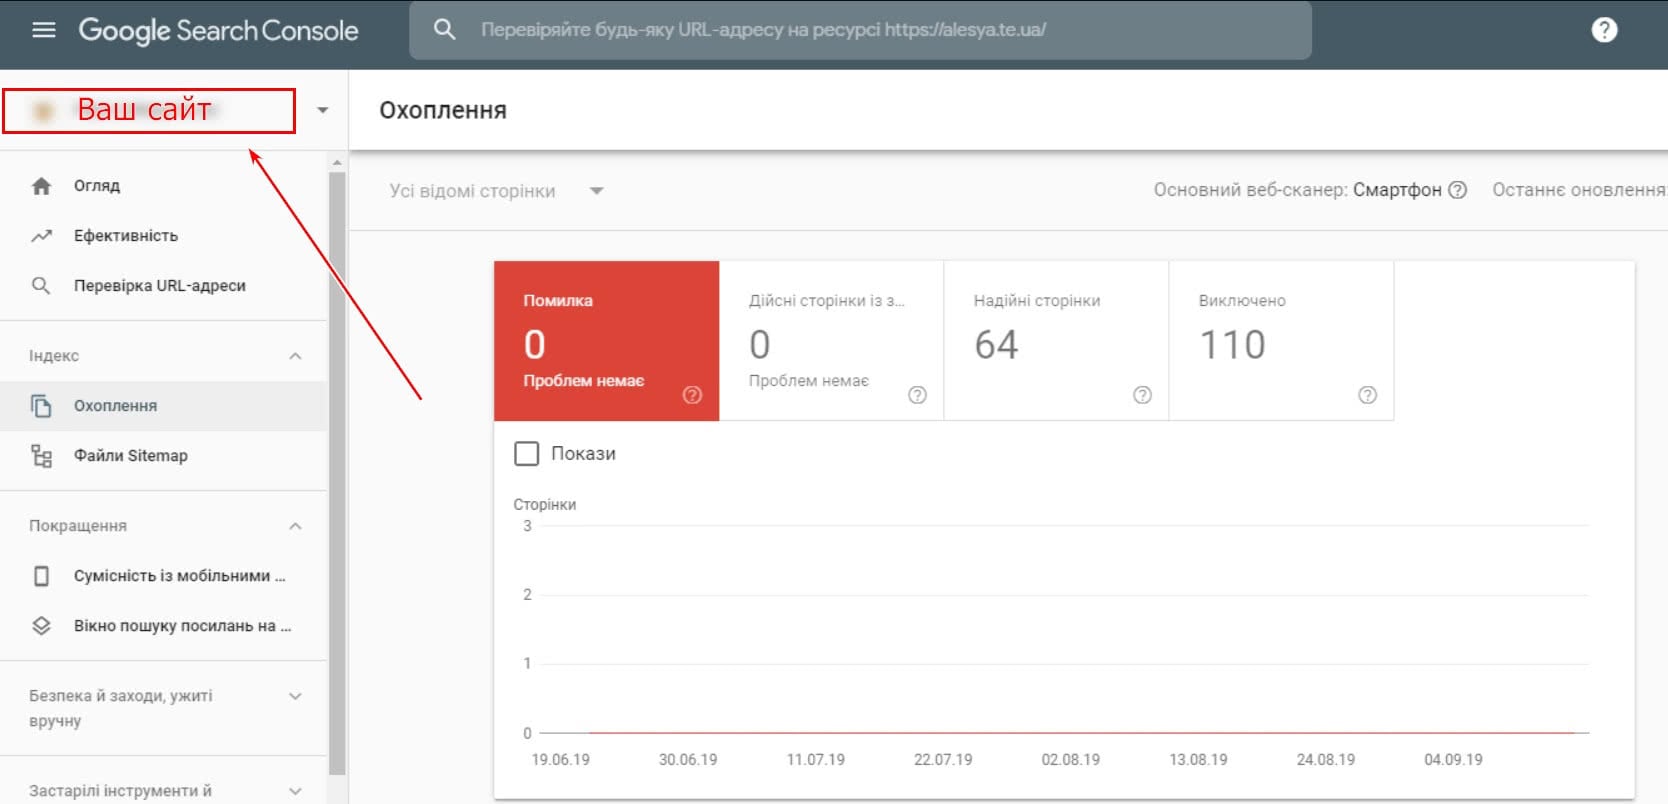Click the pages icon beside Охоплення
The height and width of the screenshot is (804, 1668).
click(x=41, y=406)
